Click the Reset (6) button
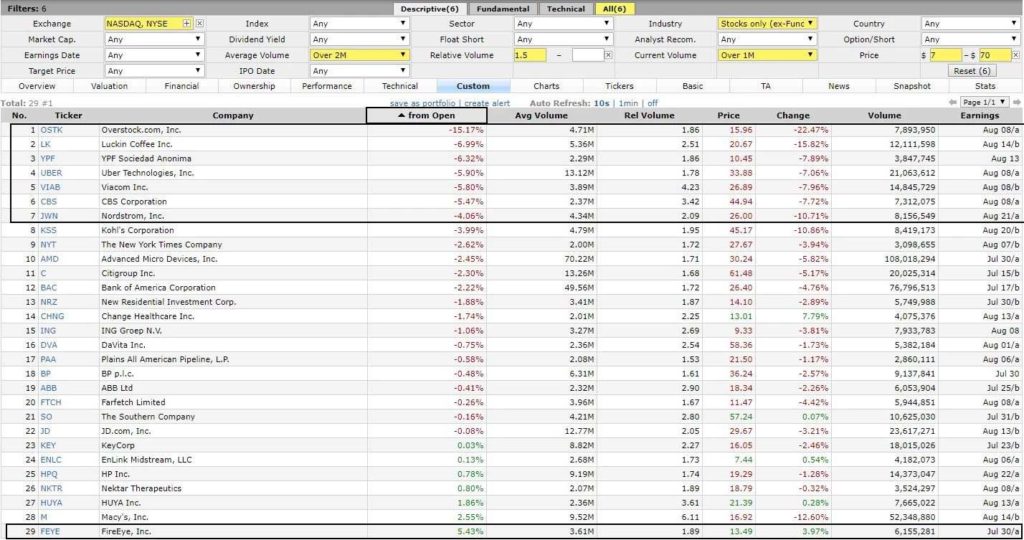Screen dimensions: 1024x540 (972, 71)
